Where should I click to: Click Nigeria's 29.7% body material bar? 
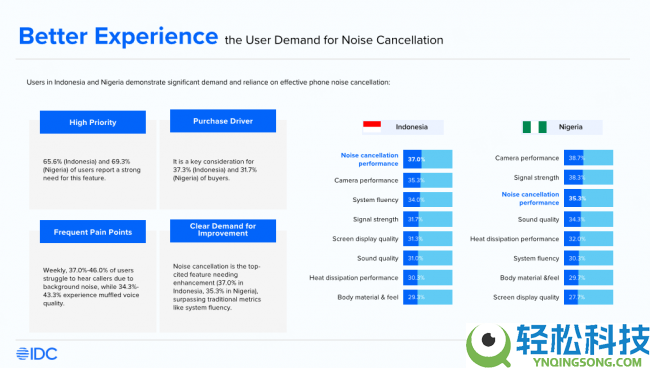pyautogui.click(x=588, y=278)
